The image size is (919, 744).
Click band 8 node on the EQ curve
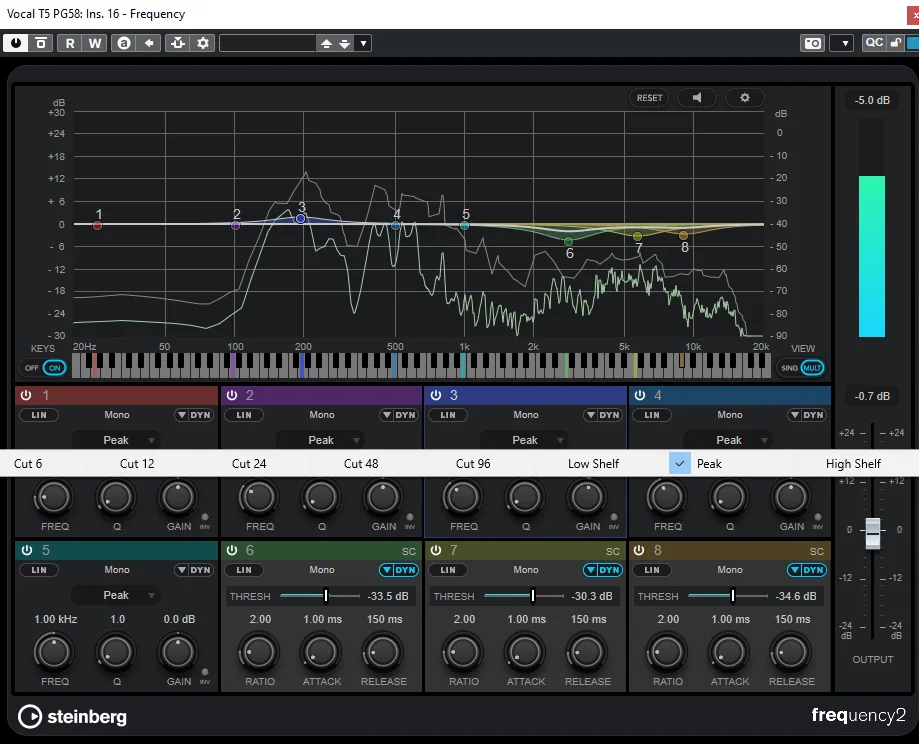tap(683, 235)
